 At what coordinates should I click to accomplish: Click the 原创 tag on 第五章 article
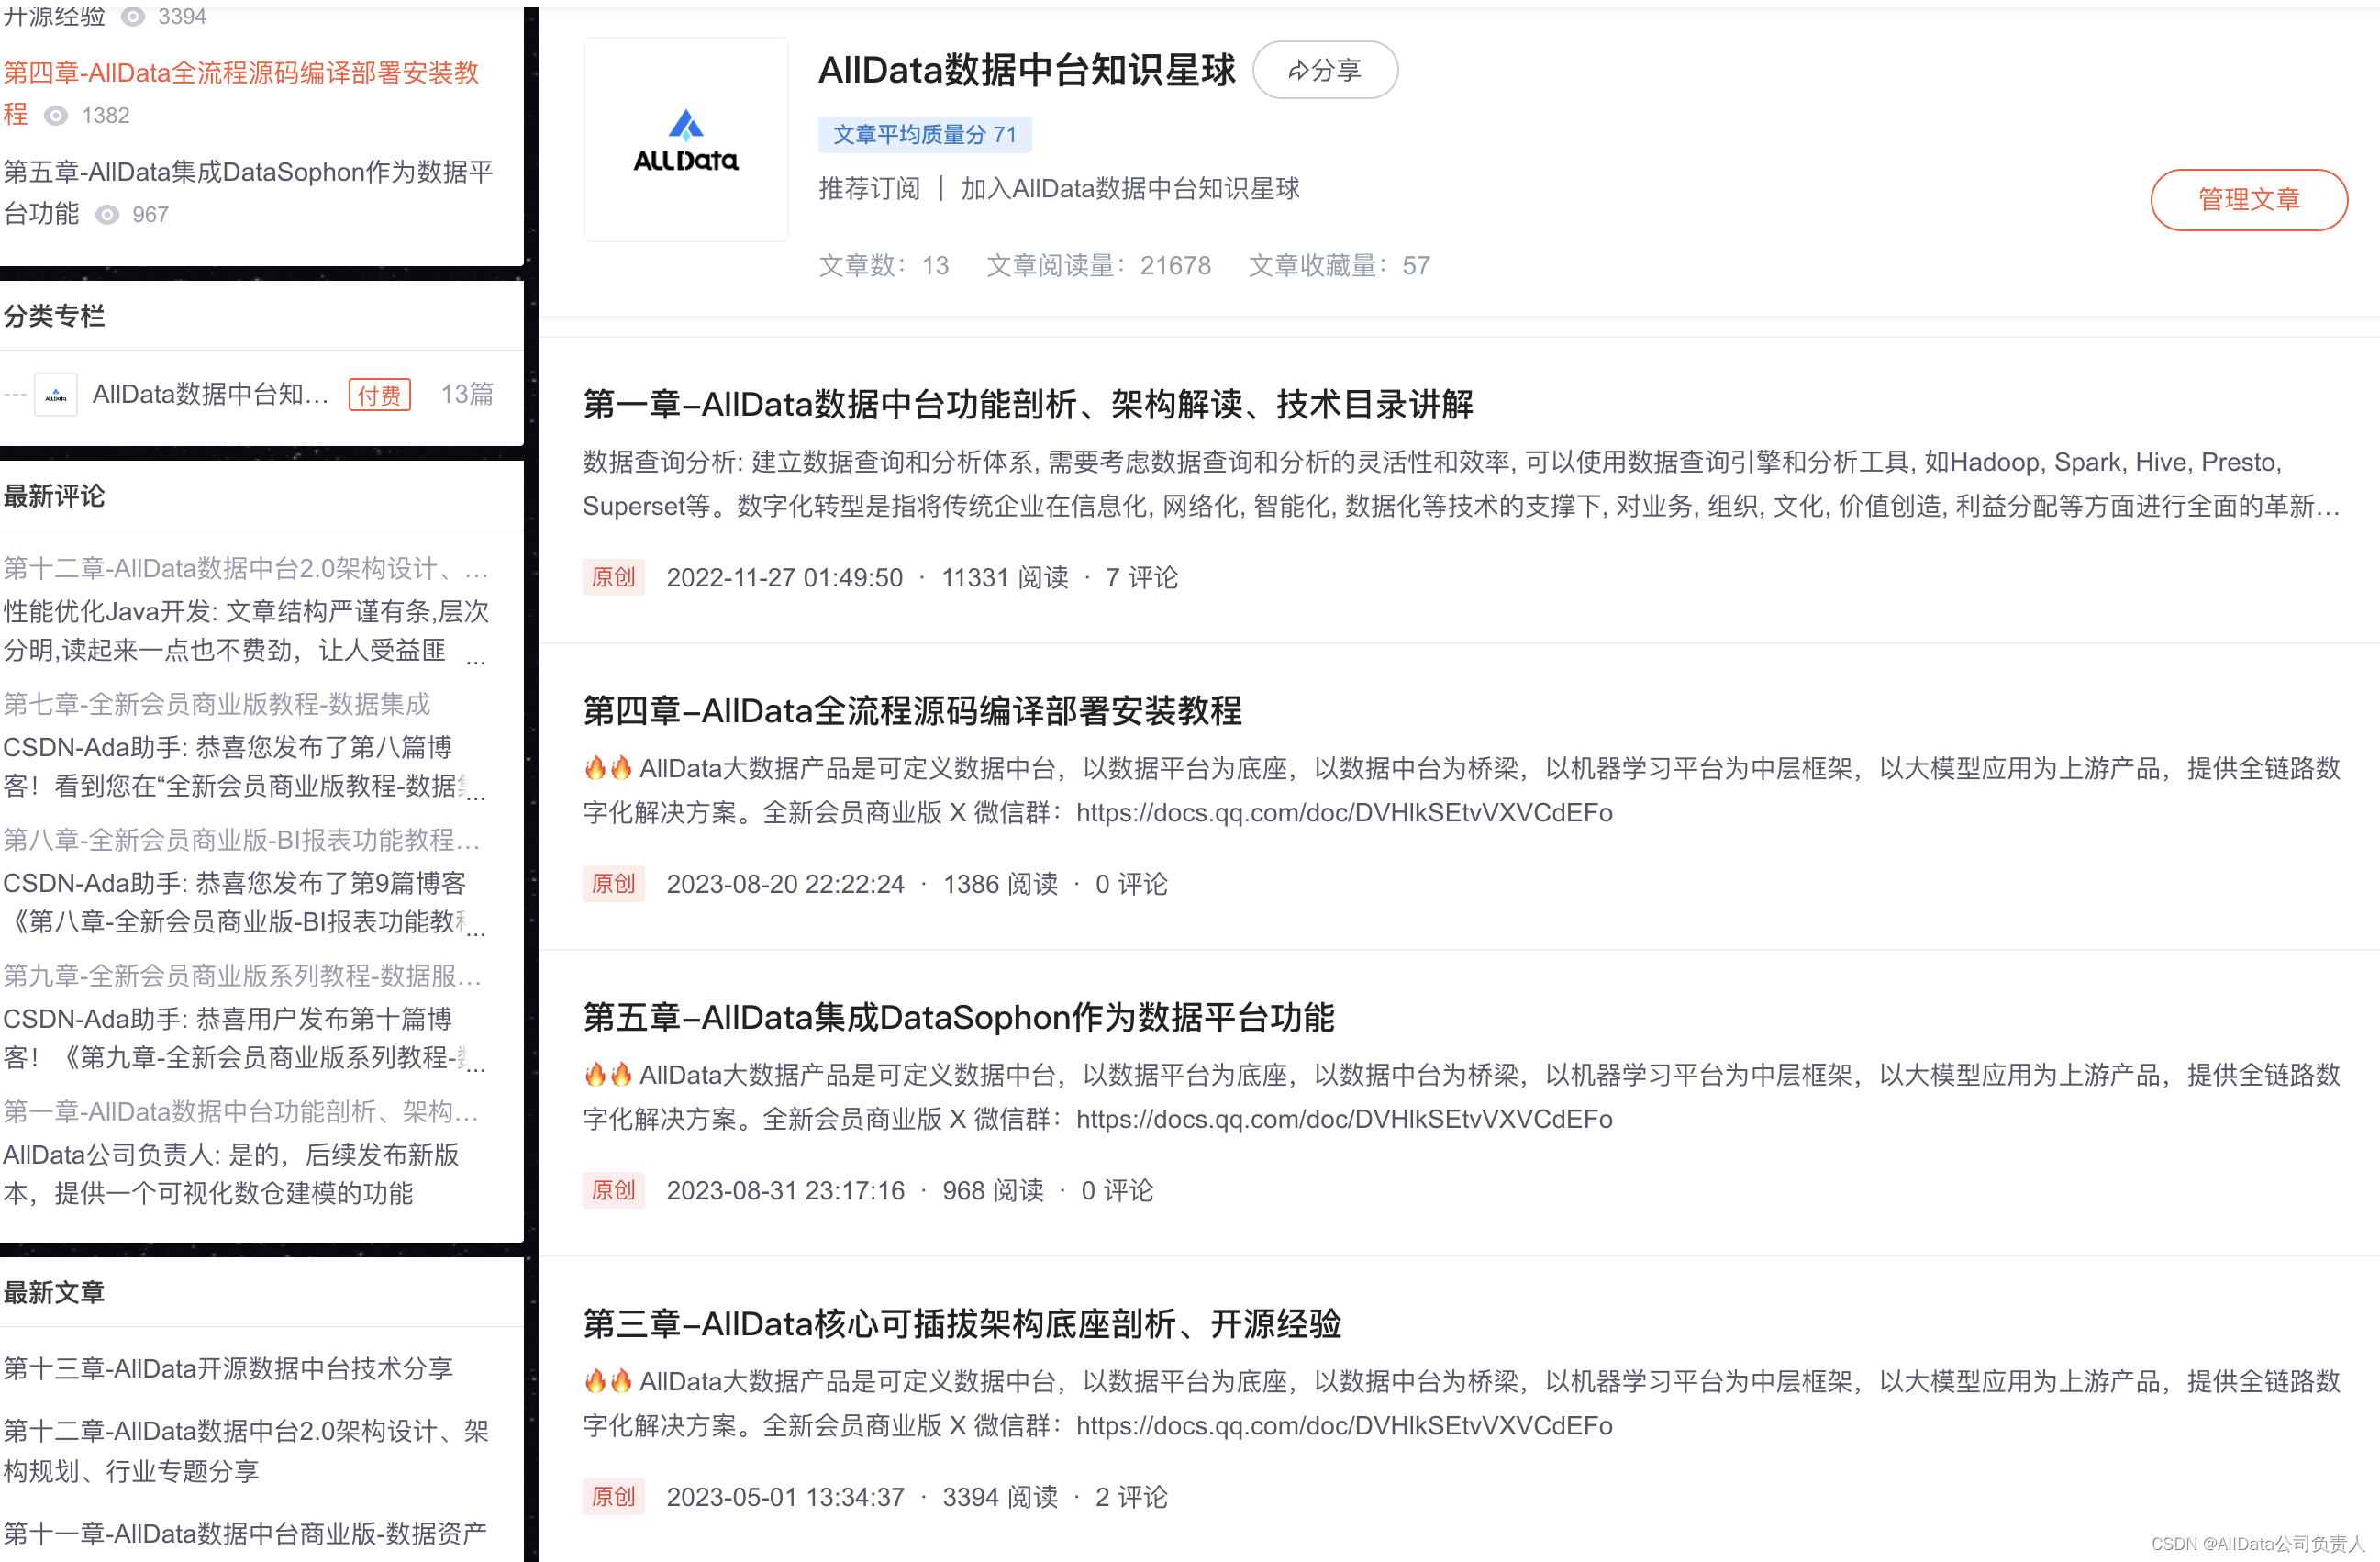613,1190
